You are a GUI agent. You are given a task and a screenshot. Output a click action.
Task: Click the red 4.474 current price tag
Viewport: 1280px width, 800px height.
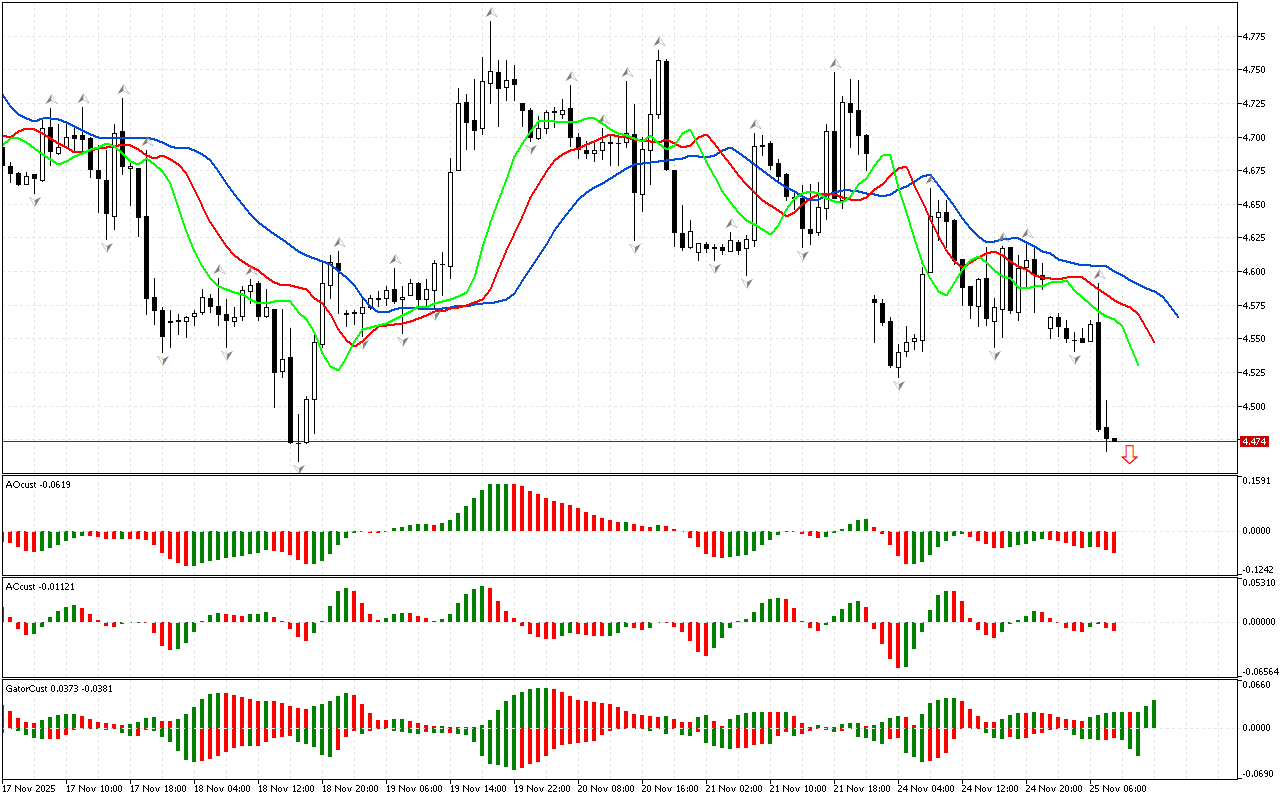[x=1253, y=441]
